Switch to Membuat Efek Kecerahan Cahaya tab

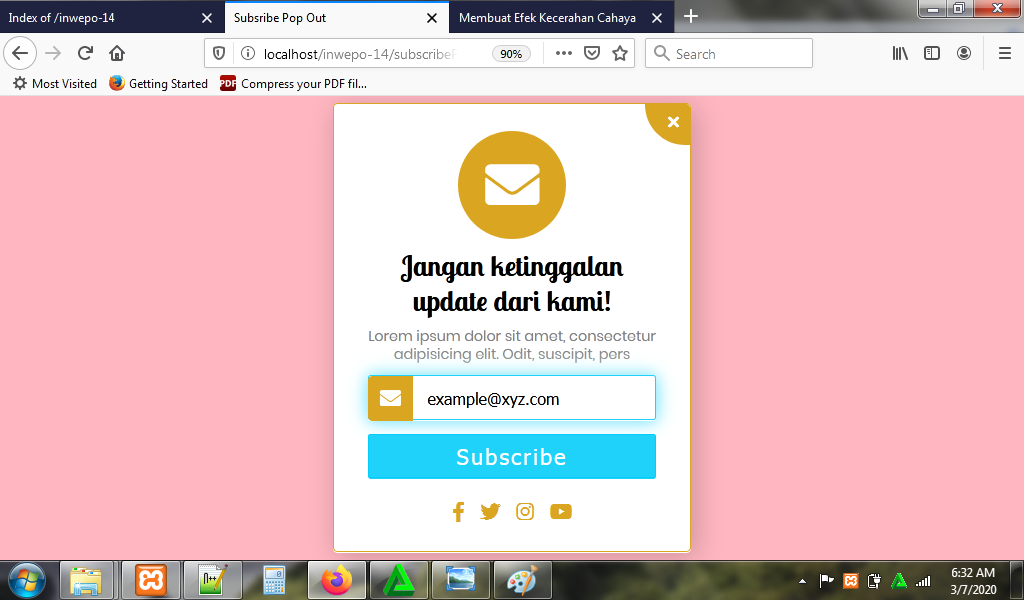coord(547,17)
